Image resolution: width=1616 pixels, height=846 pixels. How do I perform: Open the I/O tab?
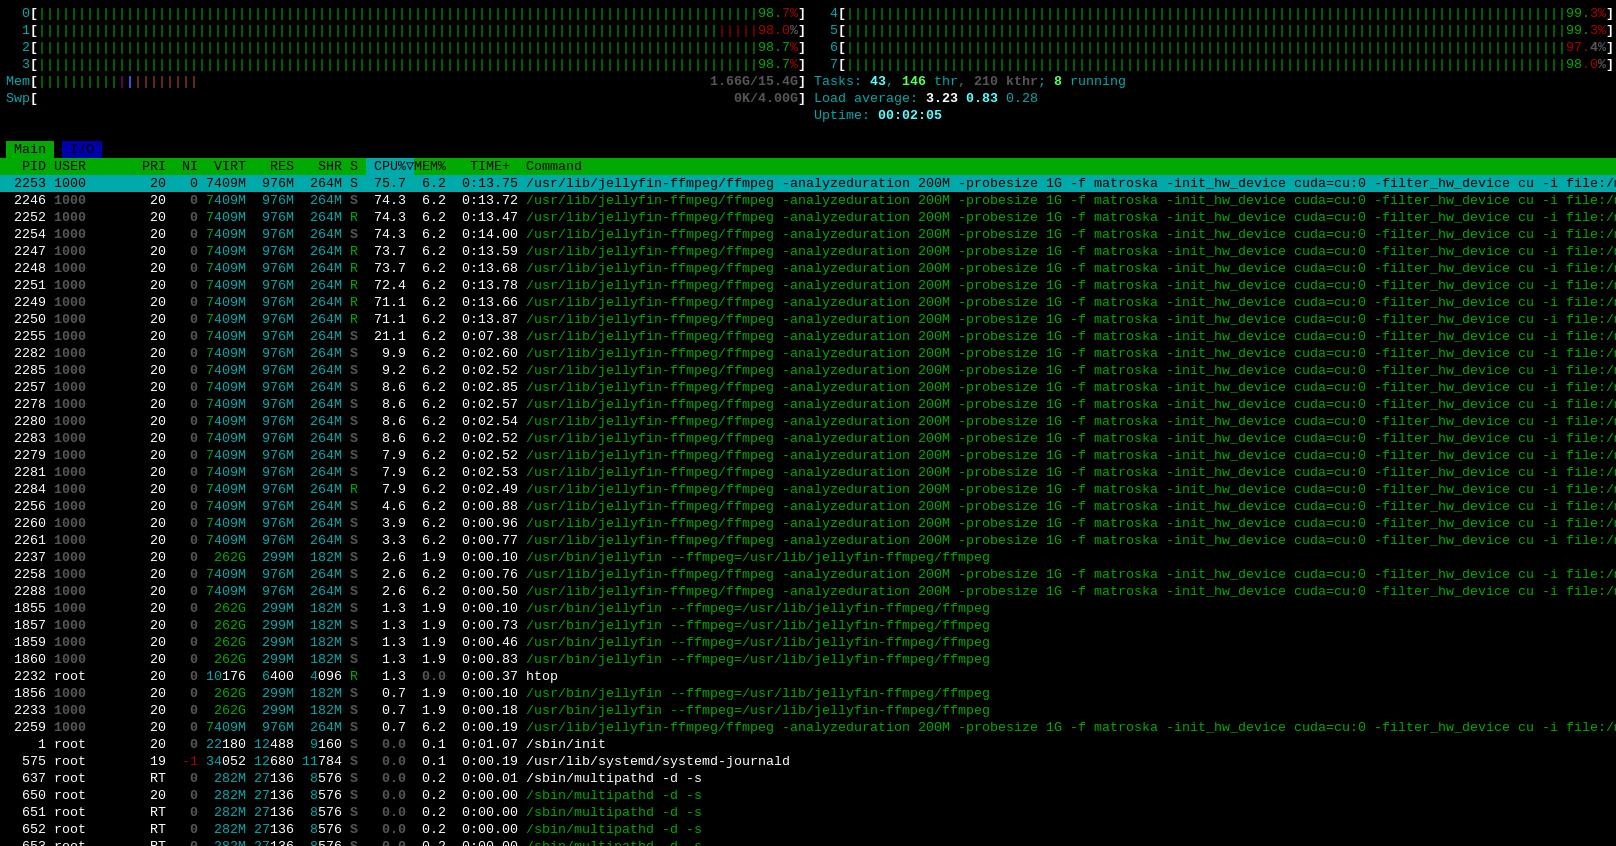pyautogui.click(x=82, y=149)
